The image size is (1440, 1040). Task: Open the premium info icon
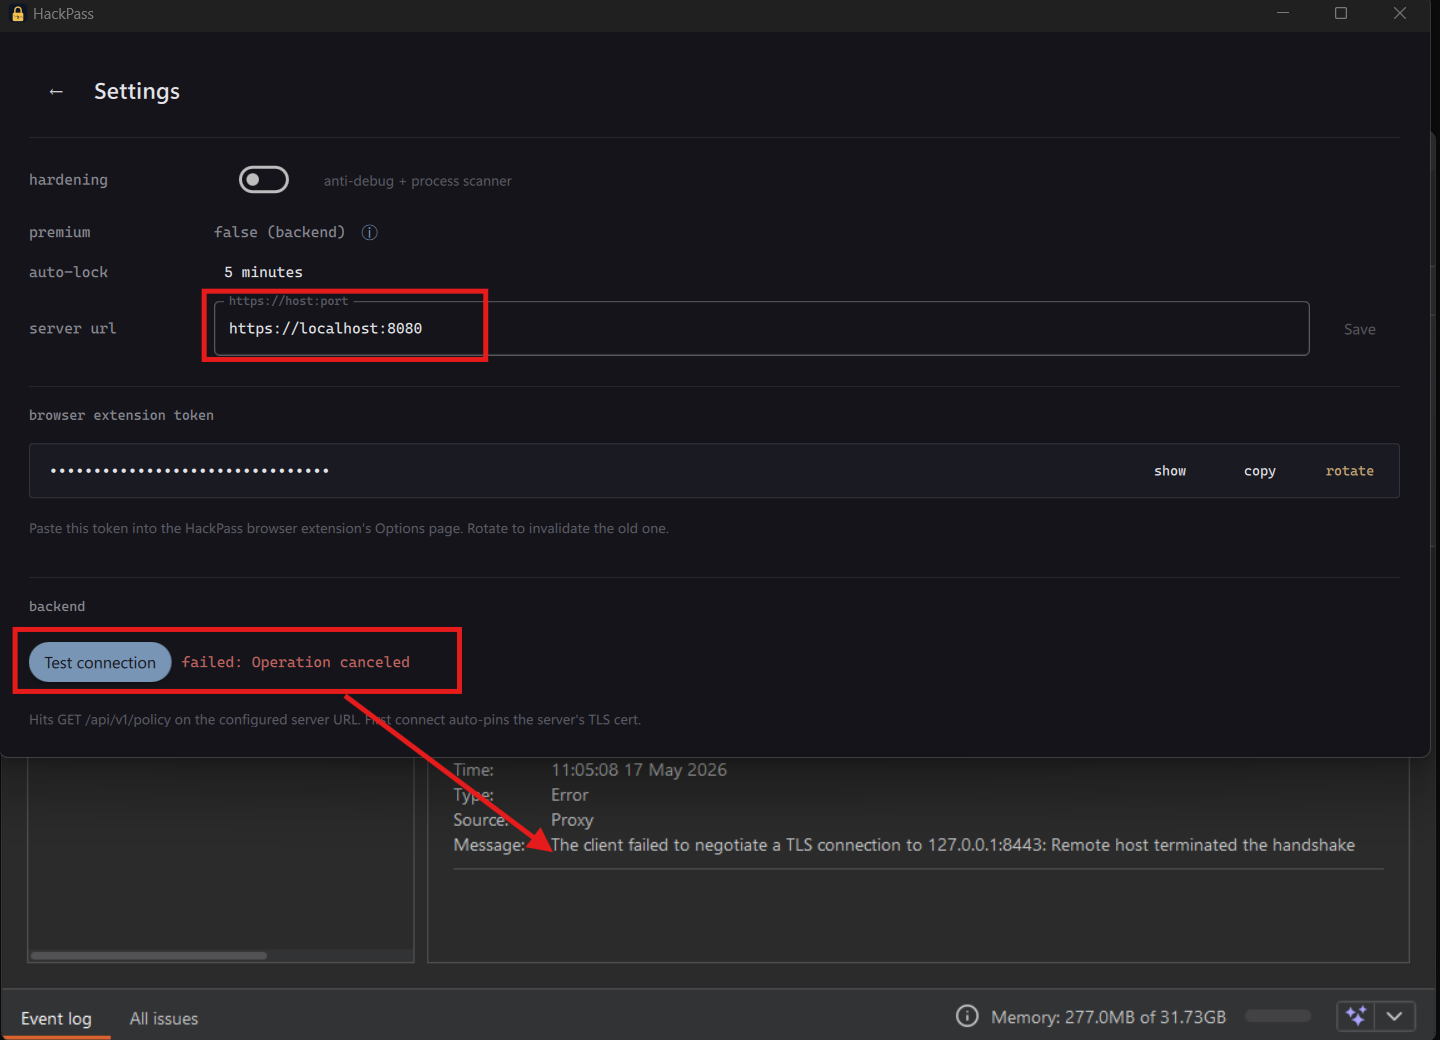pos(370,232)
